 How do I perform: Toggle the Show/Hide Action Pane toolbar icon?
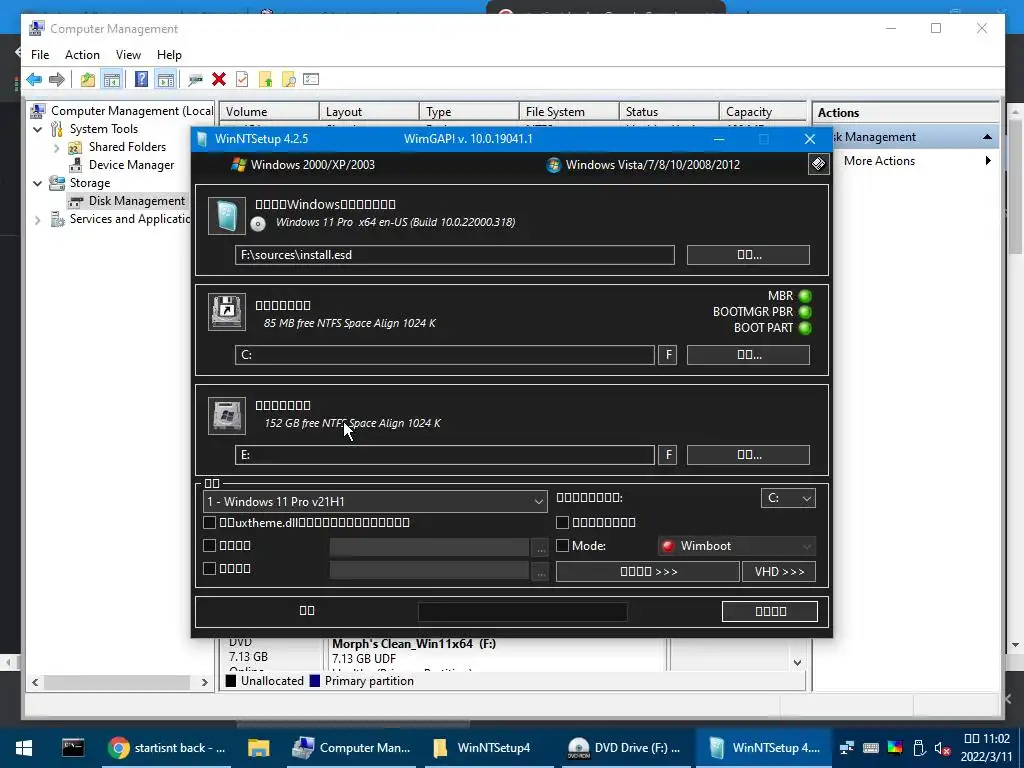coord(166,80)
